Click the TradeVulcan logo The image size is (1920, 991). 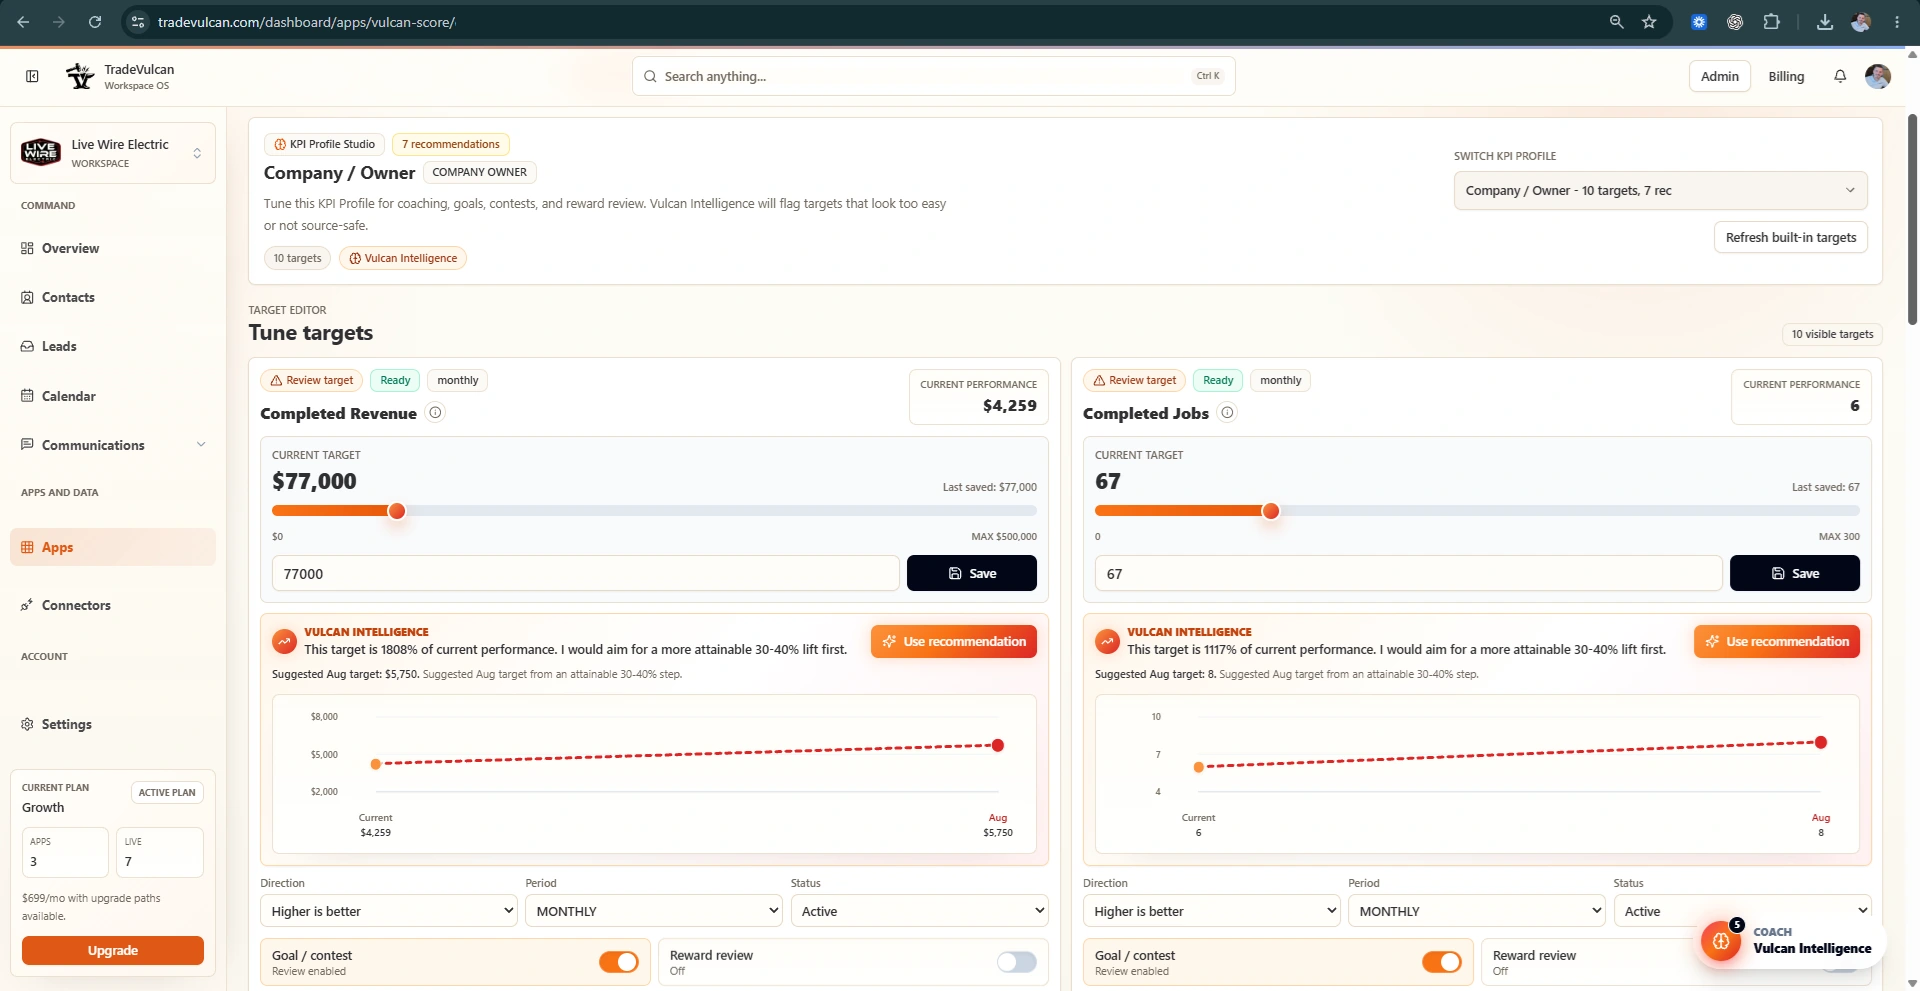click(x=80, y=76)
